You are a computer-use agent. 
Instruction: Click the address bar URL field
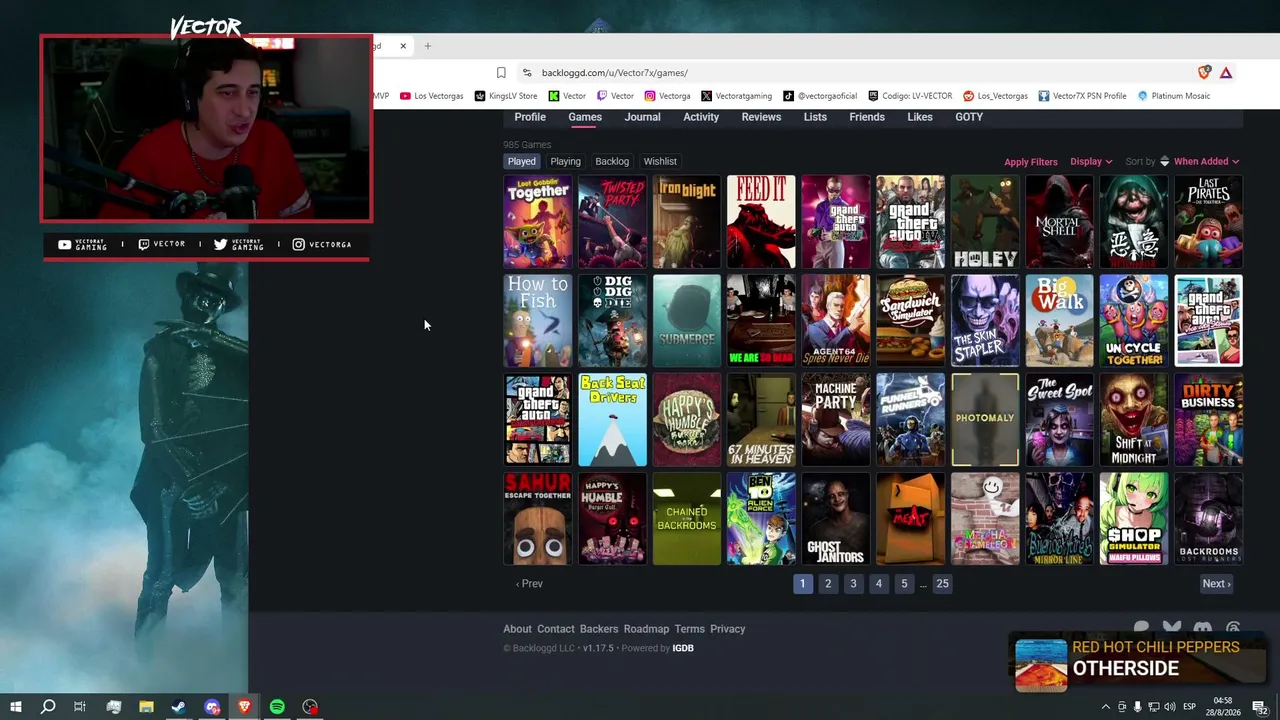[860, 72]
